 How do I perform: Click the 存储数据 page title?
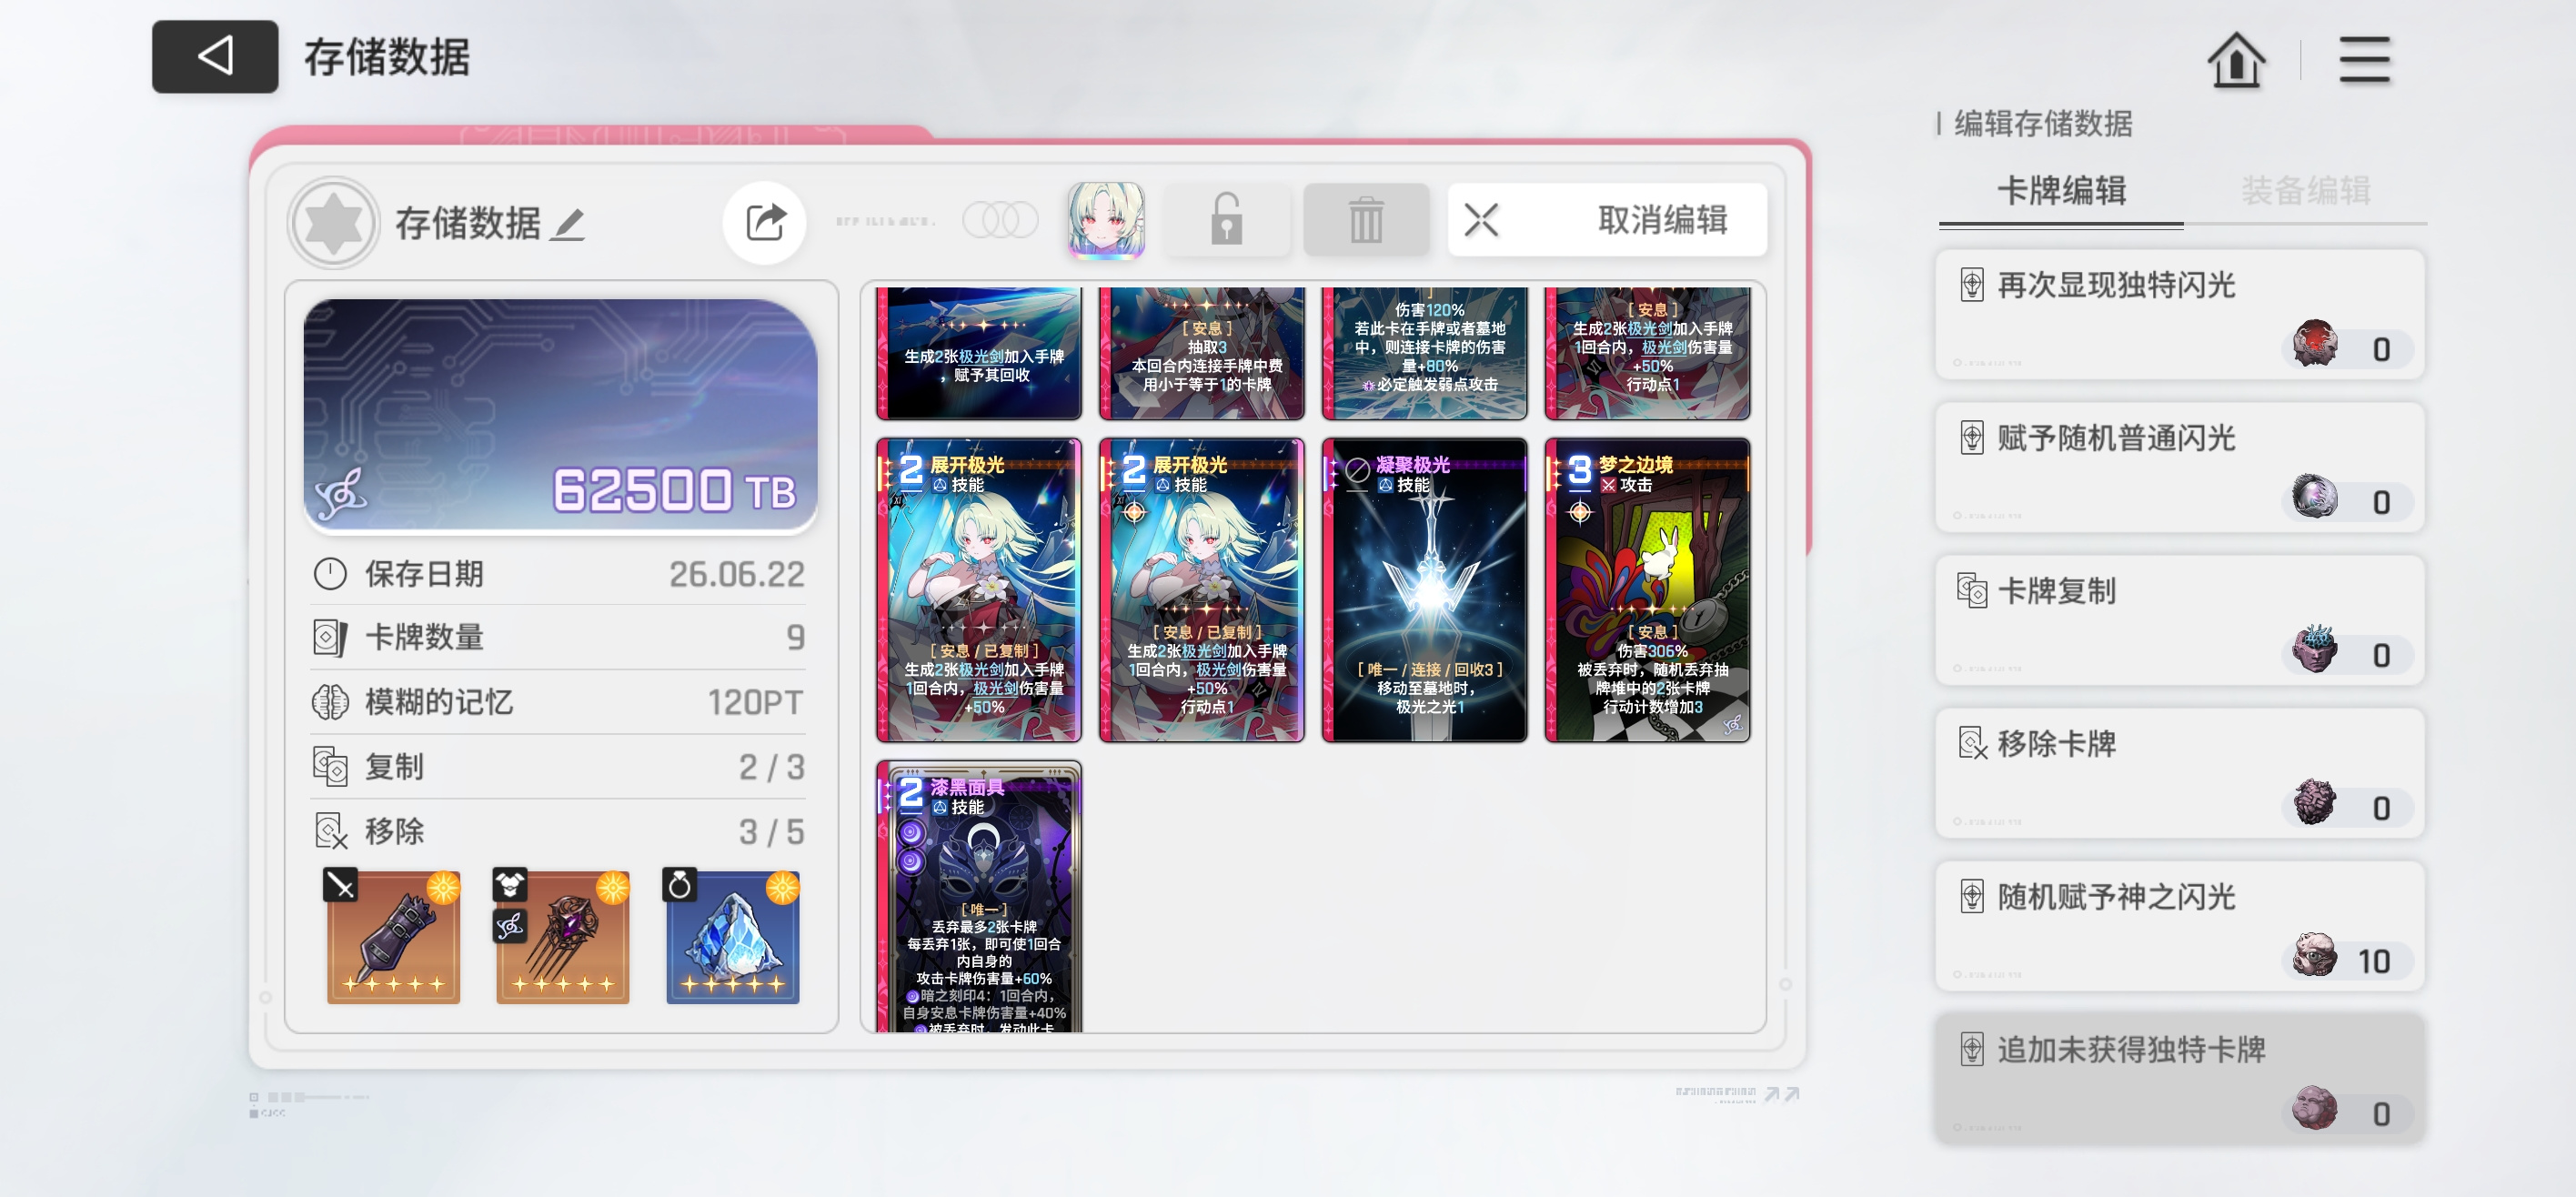coord(387,57)
